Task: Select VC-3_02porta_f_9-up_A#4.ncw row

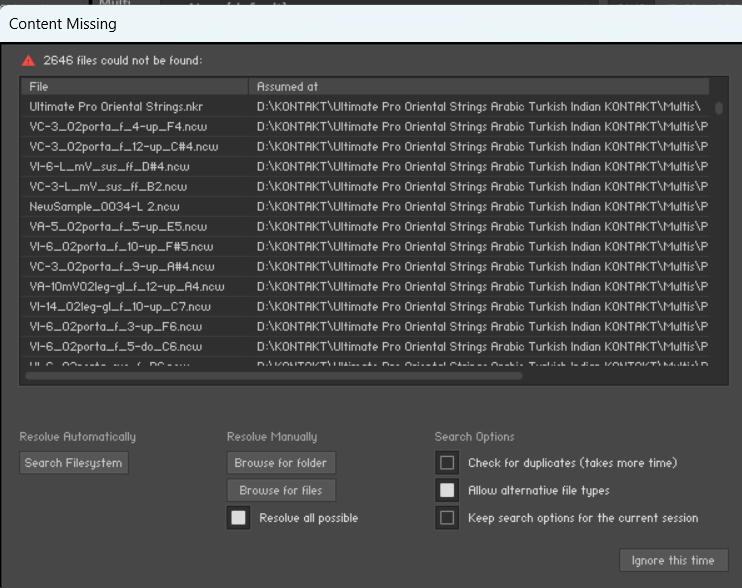Action: 365,266
